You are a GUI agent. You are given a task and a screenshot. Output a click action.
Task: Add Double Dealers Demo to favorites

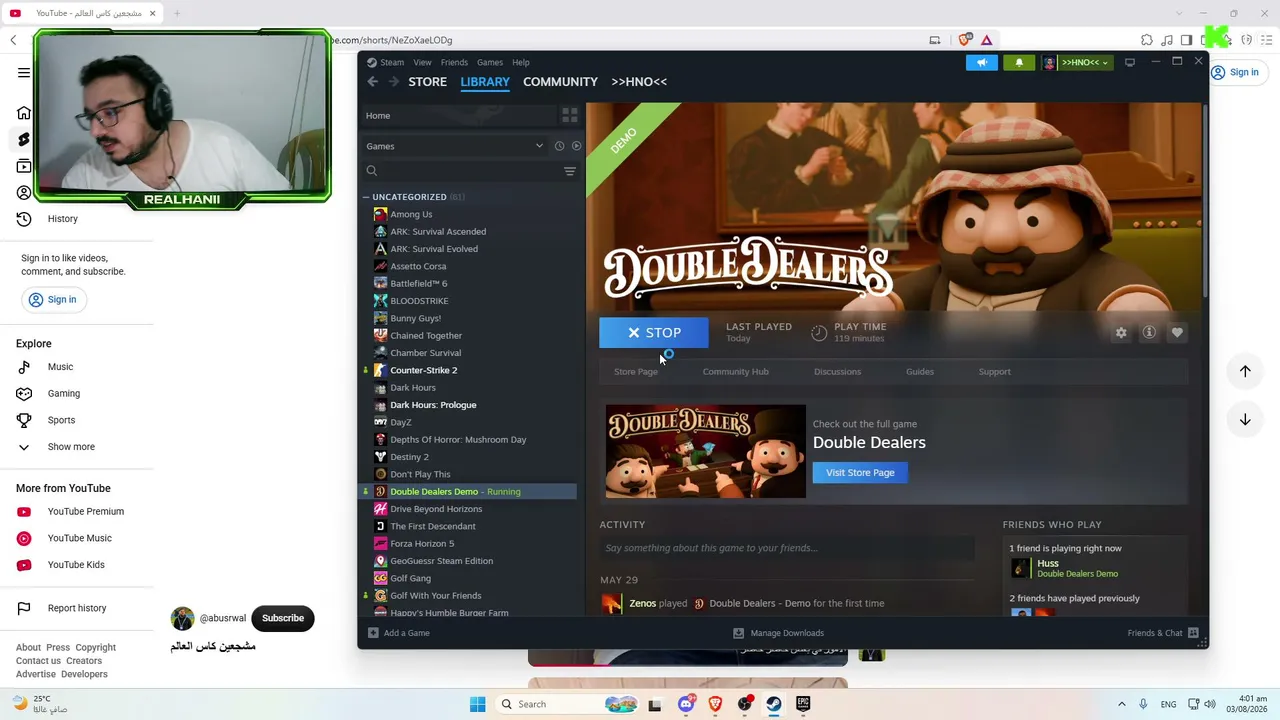point(1177,333)
